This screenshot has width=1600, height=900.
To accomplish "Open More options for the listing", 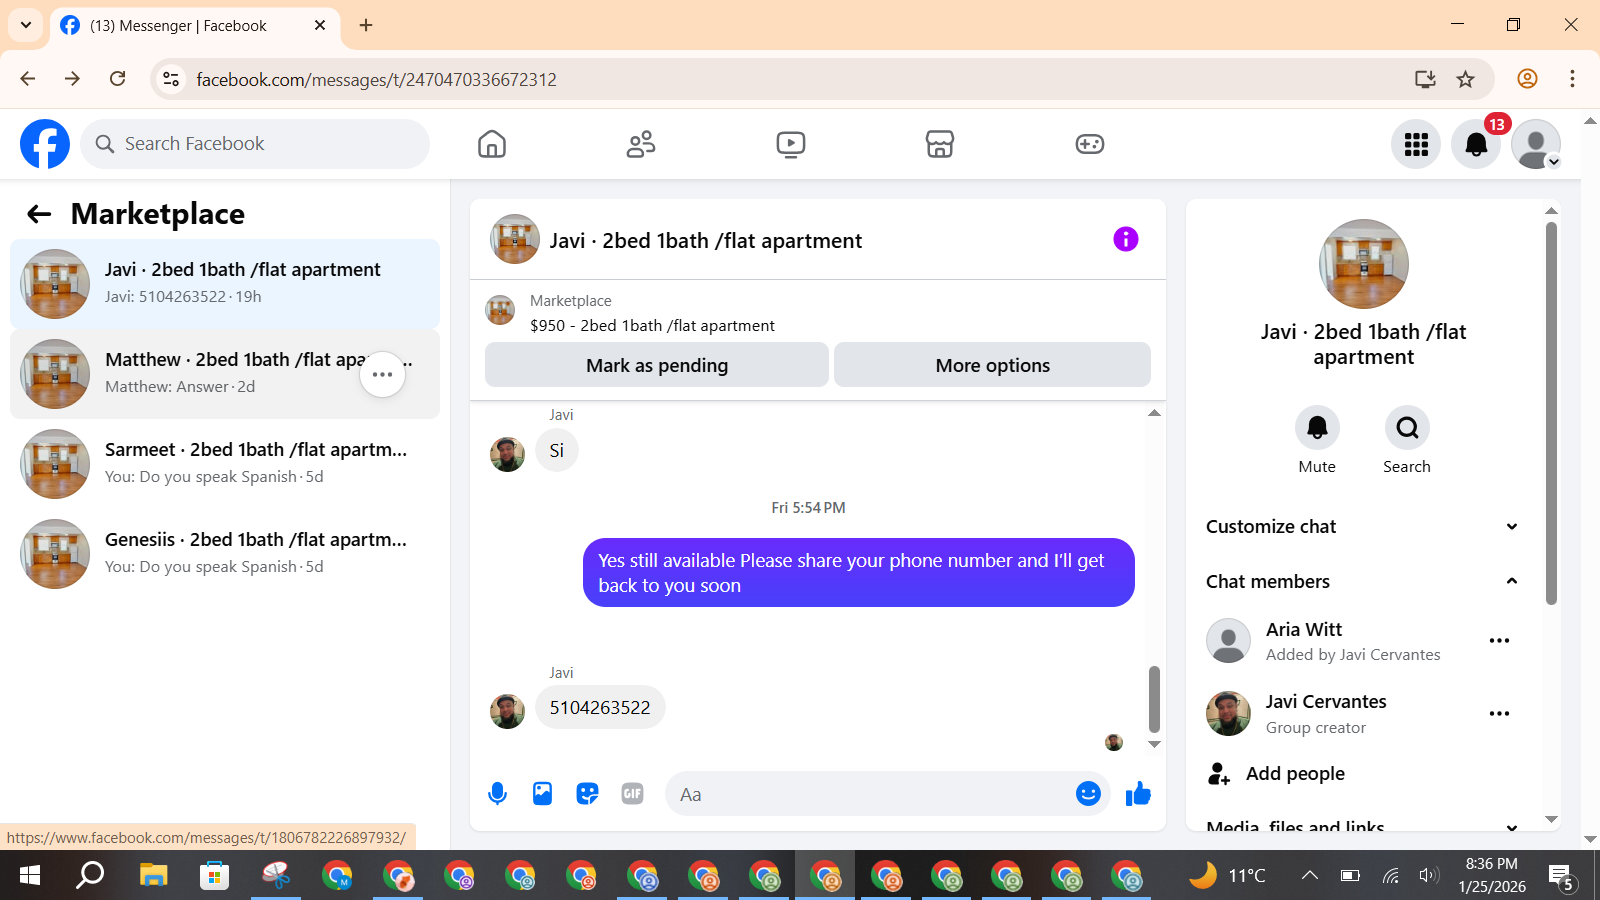I will (992, 365).
